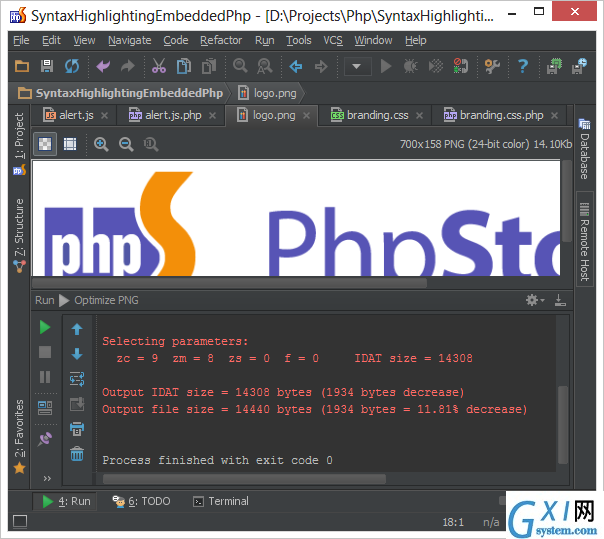This screenshot has width=604, height=539.
Task: Open the Tools menu
Action: [x=299, y=40]
